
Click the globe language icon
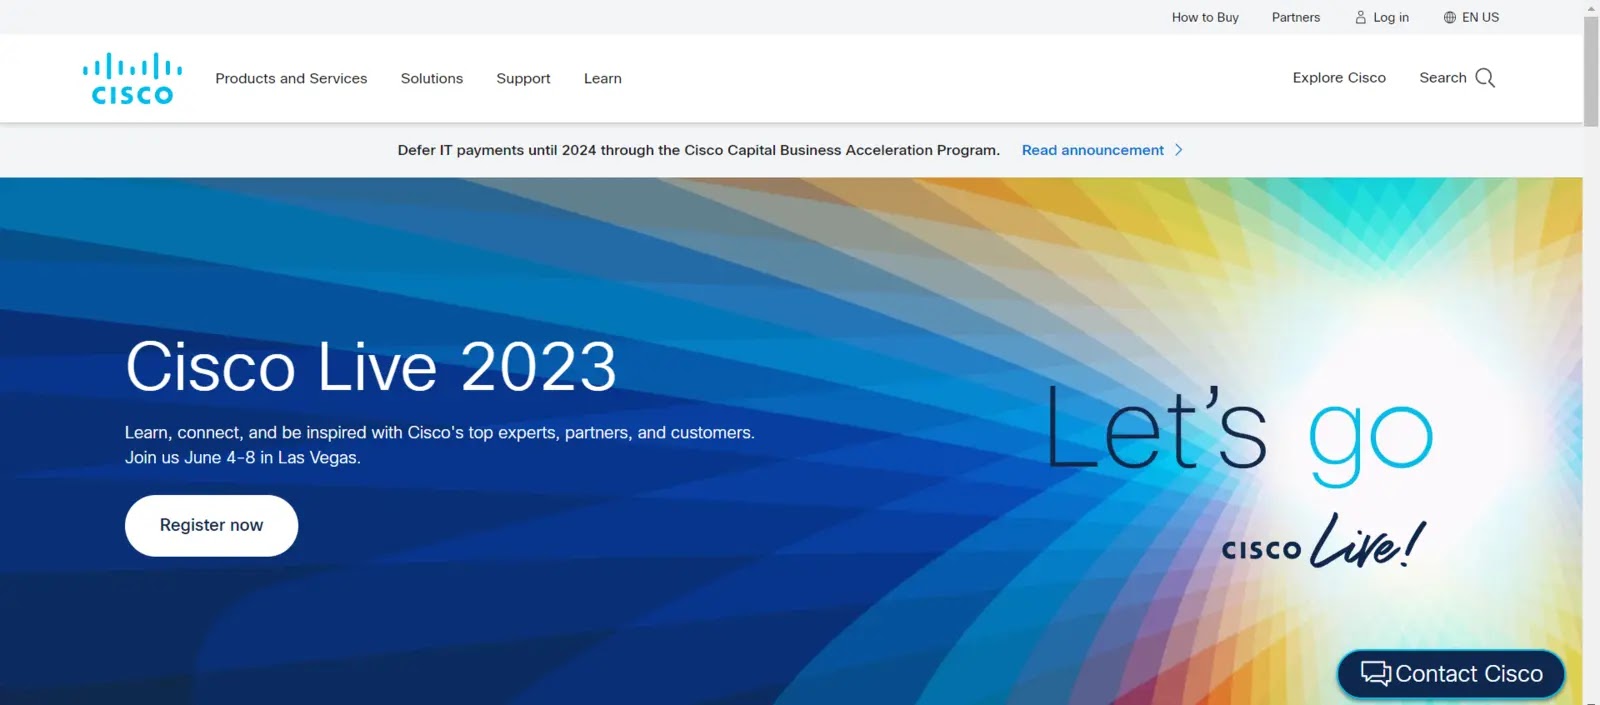click(1449, 17)
